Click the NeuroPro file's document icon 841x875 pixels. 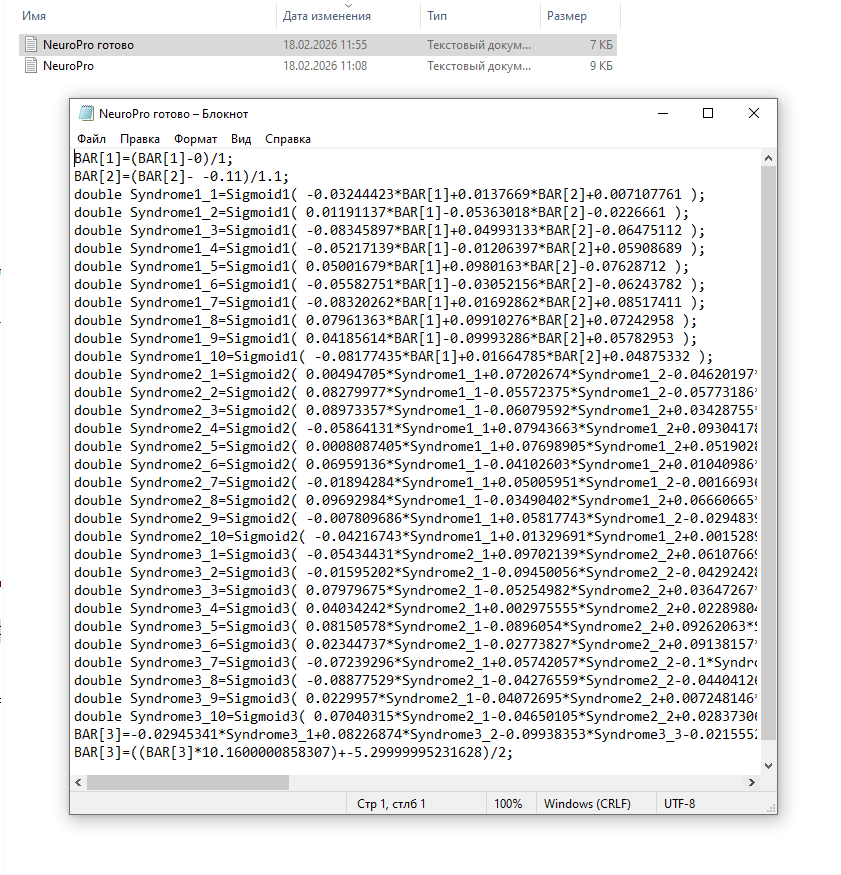coord(31,66)
